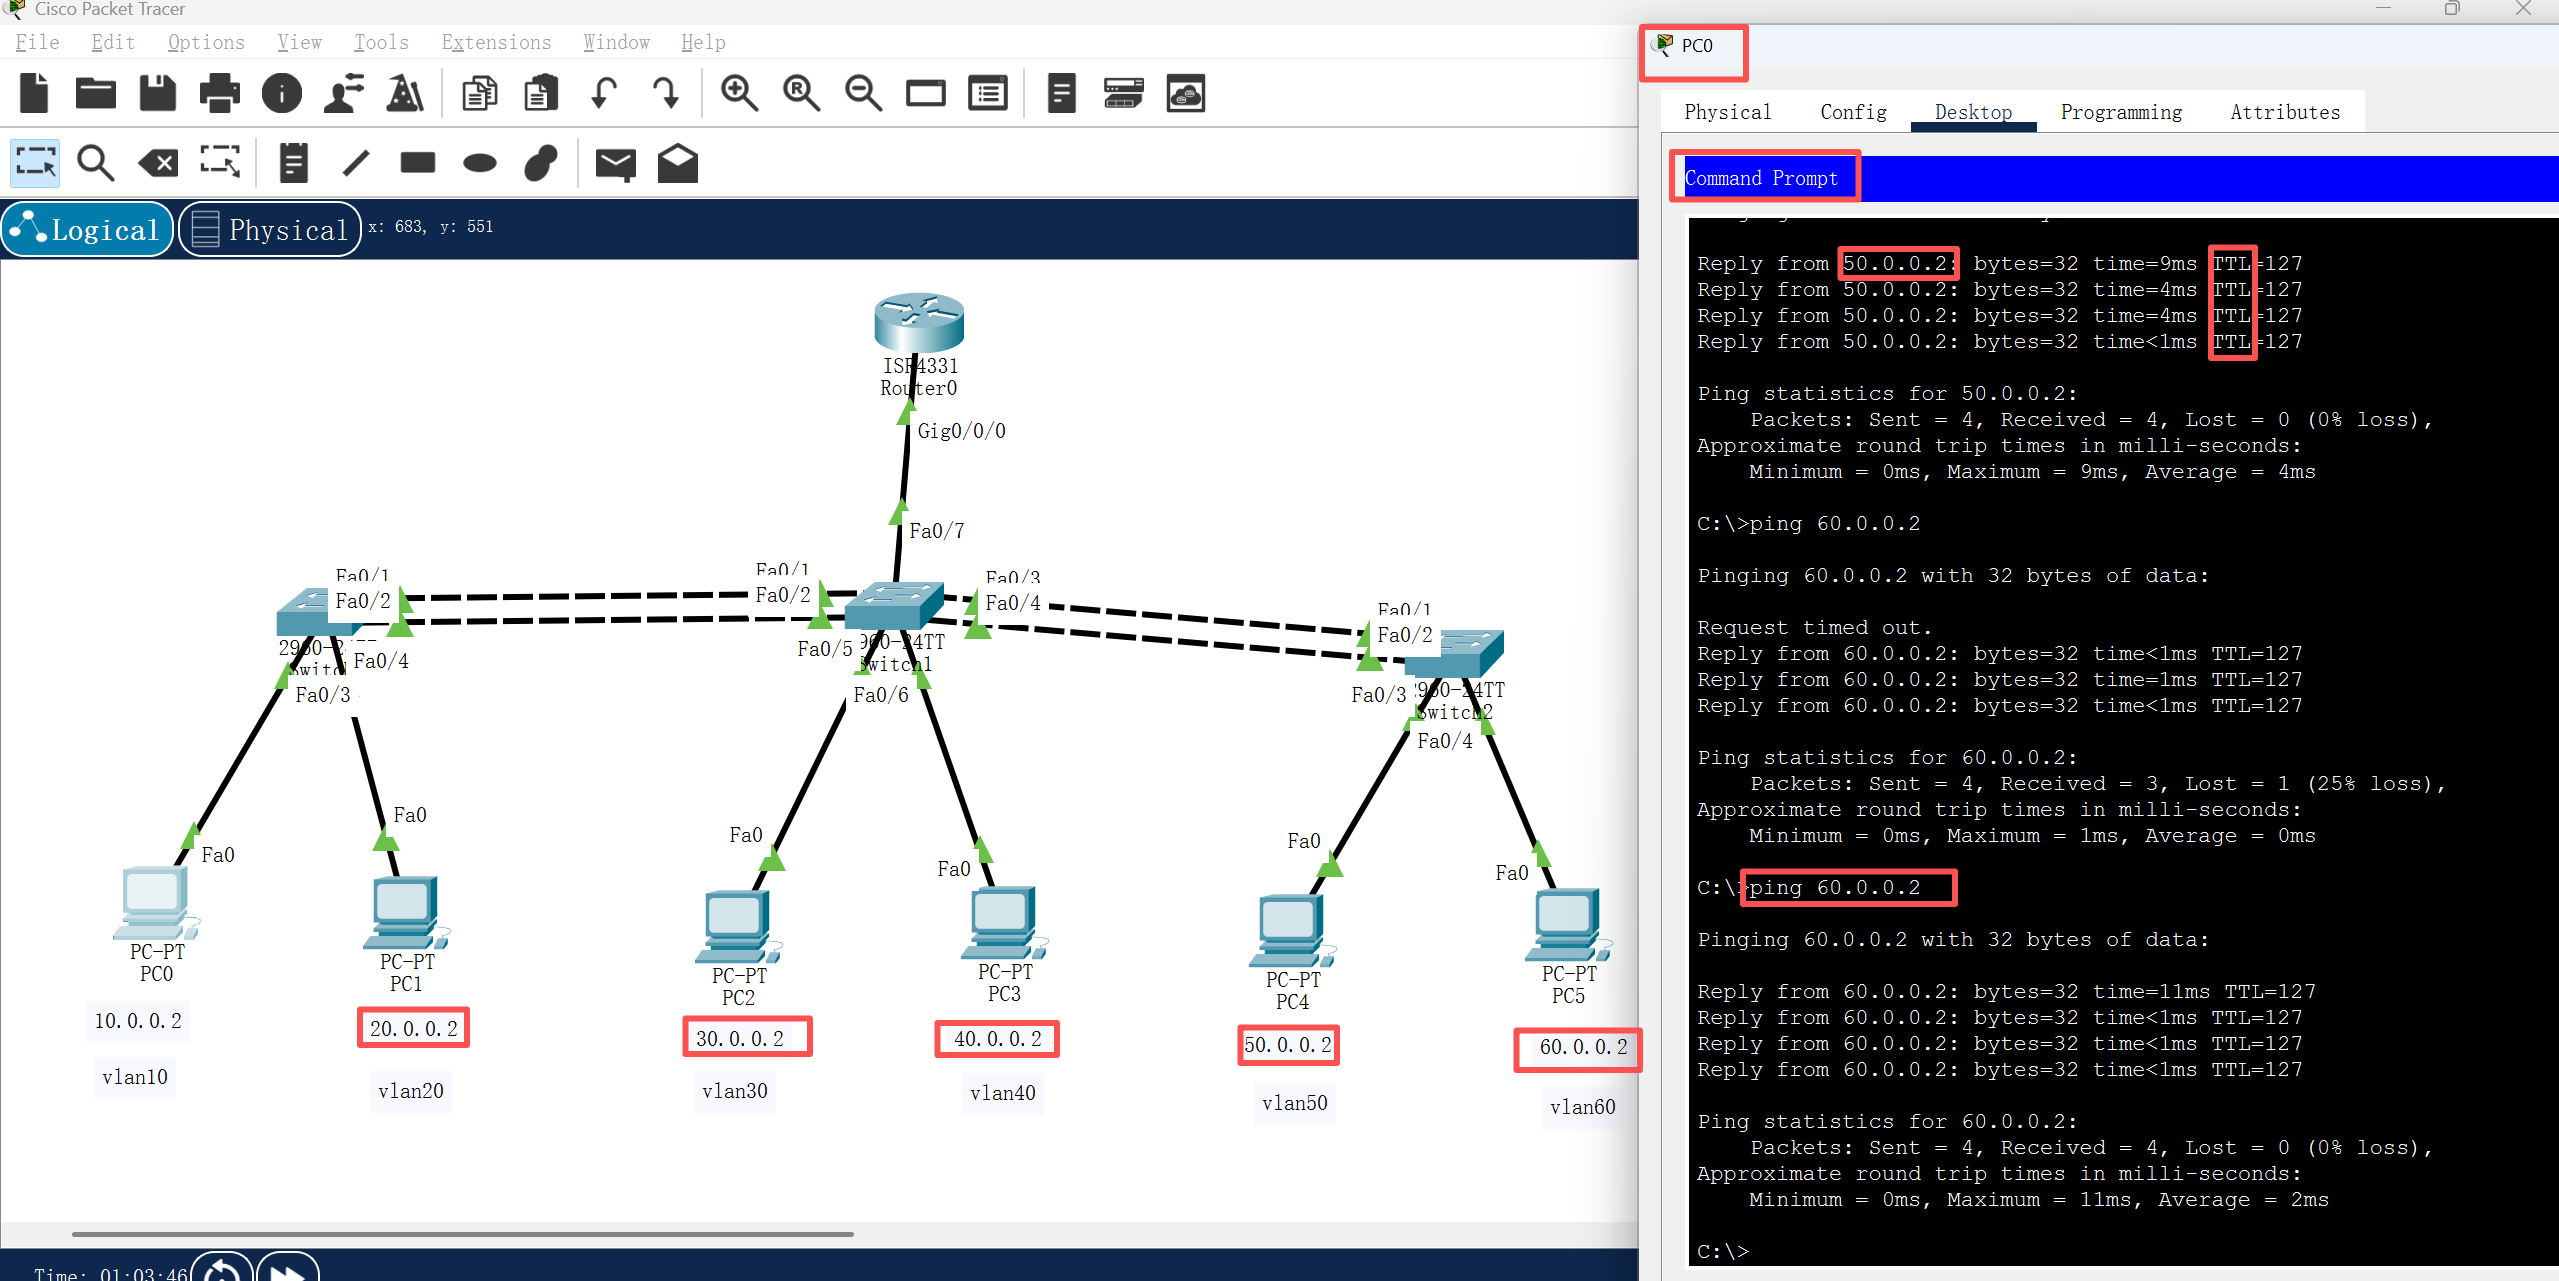This screenshot has width=2559, height=1281.
Task: Switch to PC0 Config tab
Action: coord(1853,112)
